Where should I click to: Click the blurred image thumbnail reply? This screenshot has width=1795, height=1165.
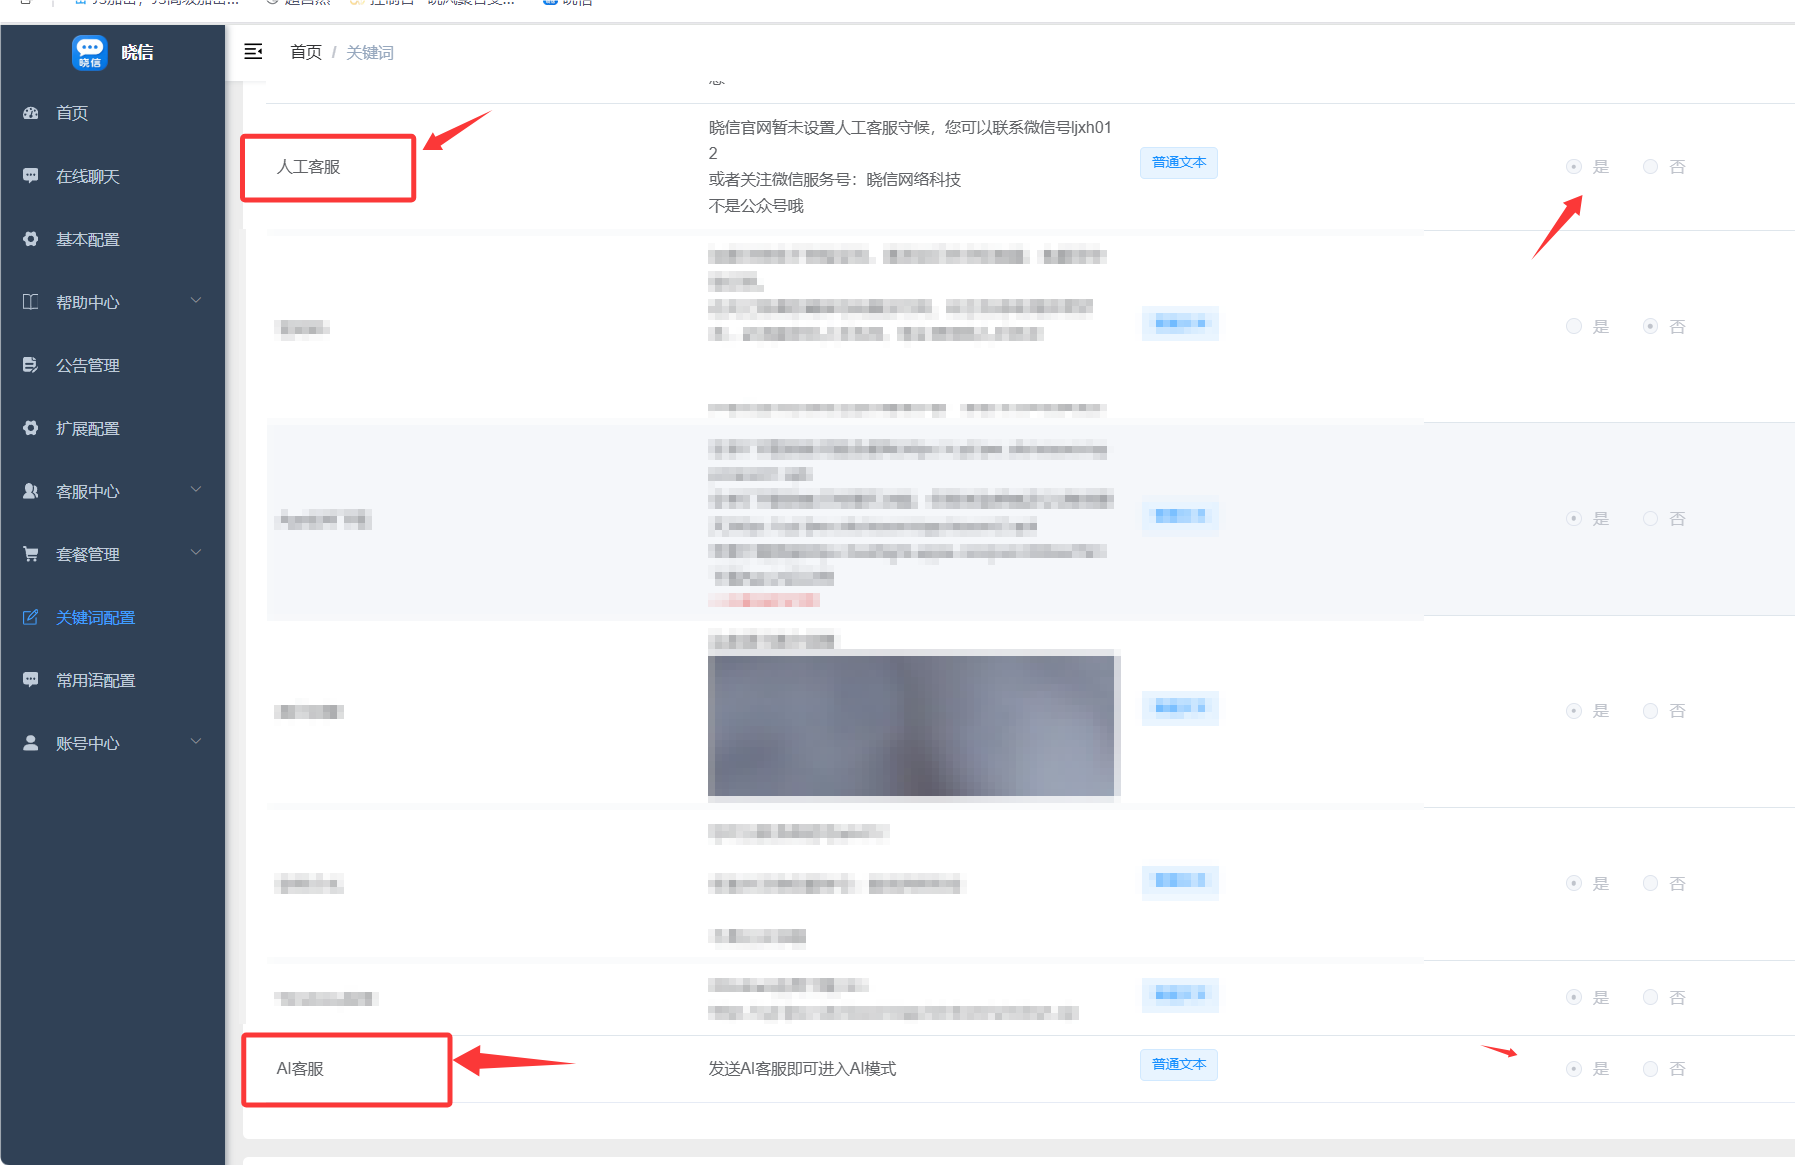tap(911, 726)
